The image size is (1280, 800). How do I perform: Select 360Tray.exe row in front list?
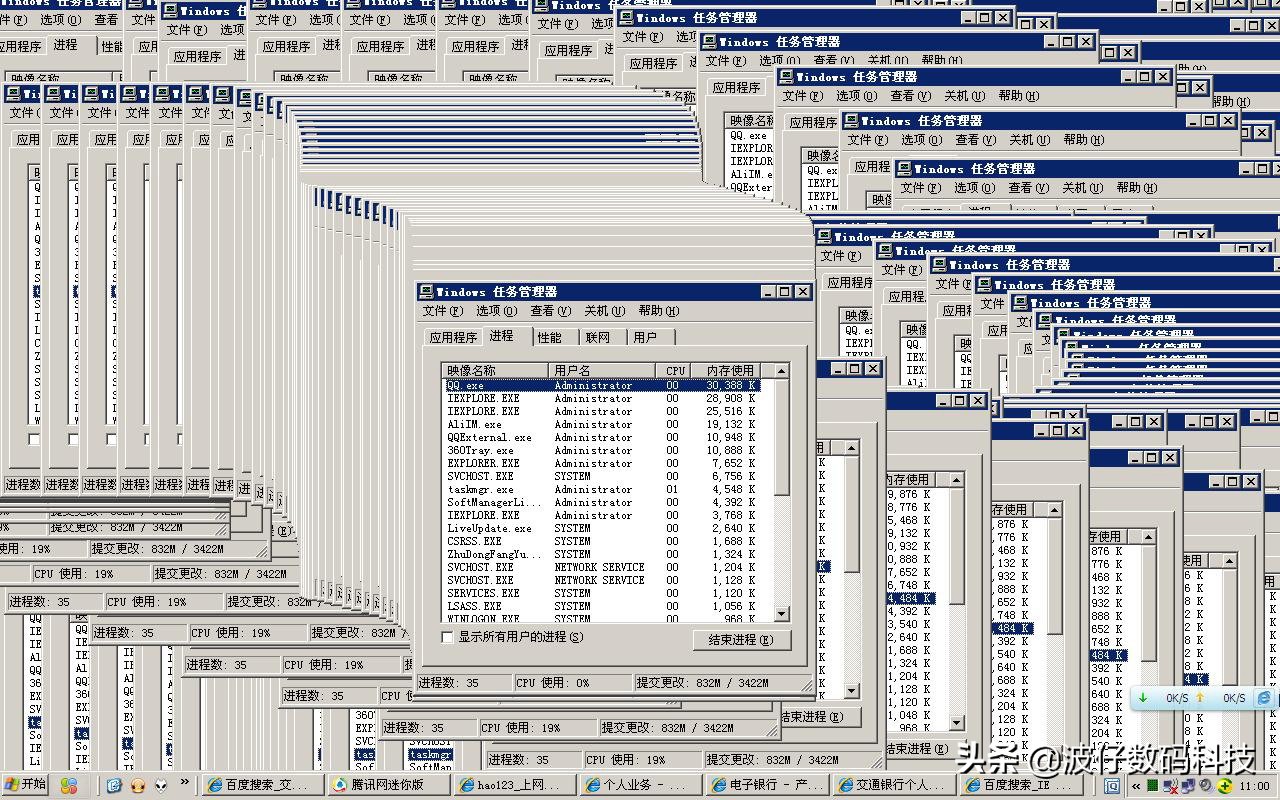point(602,450)
